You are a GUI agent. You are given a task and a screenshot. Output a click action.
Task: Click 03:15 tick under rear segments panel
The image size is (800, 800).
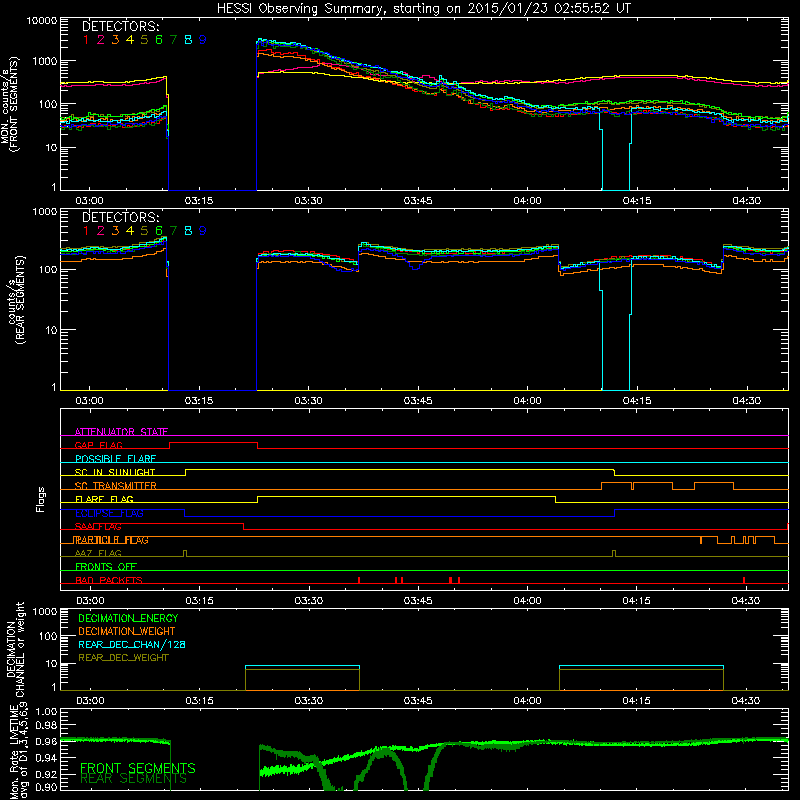click(x=199, y=401)
